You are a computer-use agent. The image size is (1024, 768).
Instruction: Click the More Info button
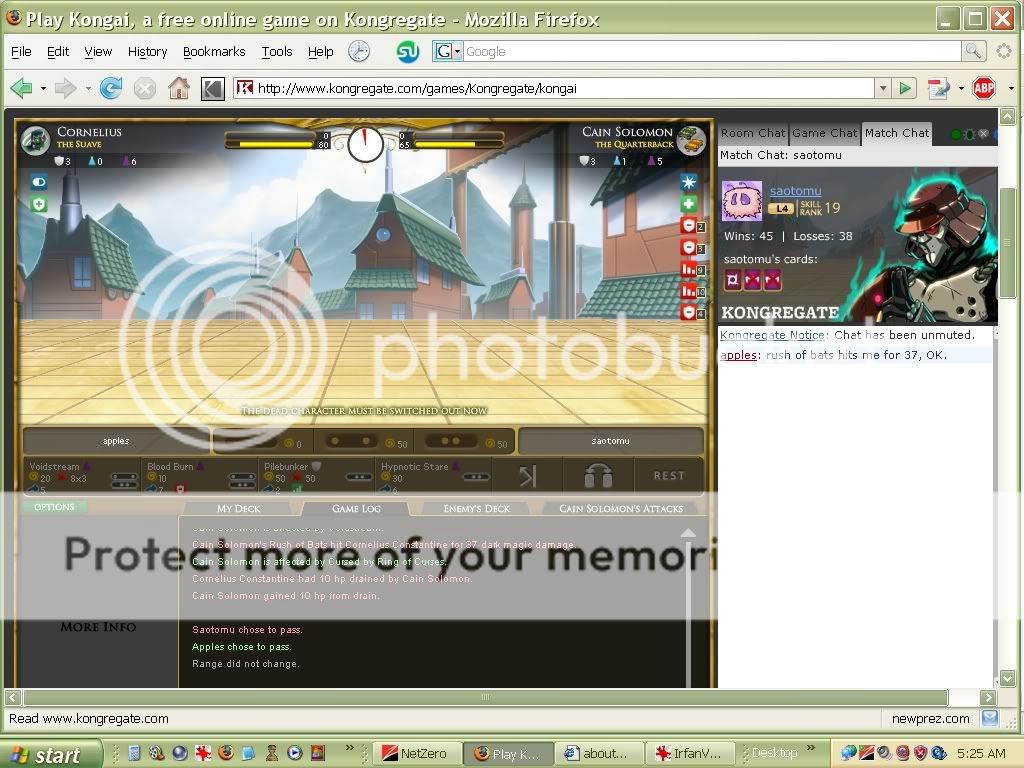click(98, 627)
